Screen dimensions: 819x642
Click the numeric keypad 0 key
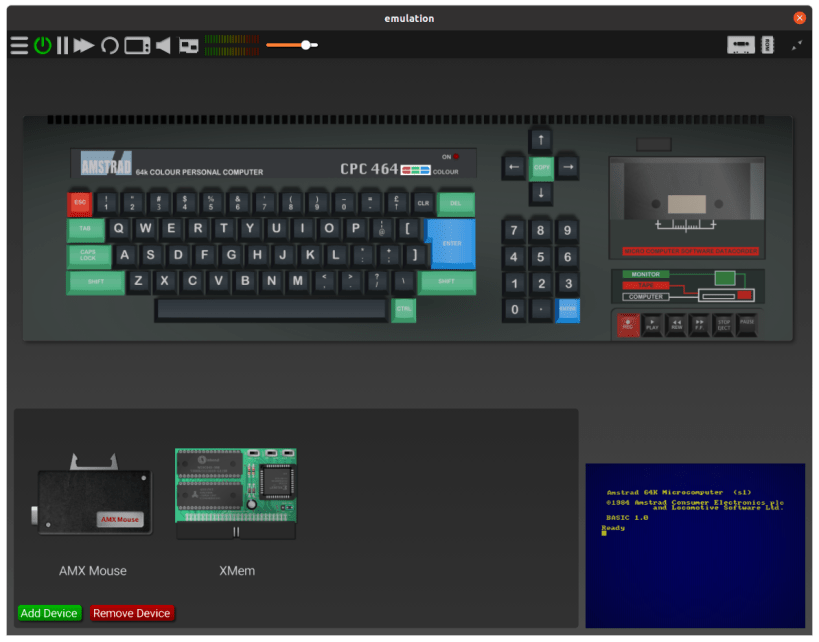pyautogui.click(x=514, y=311)
